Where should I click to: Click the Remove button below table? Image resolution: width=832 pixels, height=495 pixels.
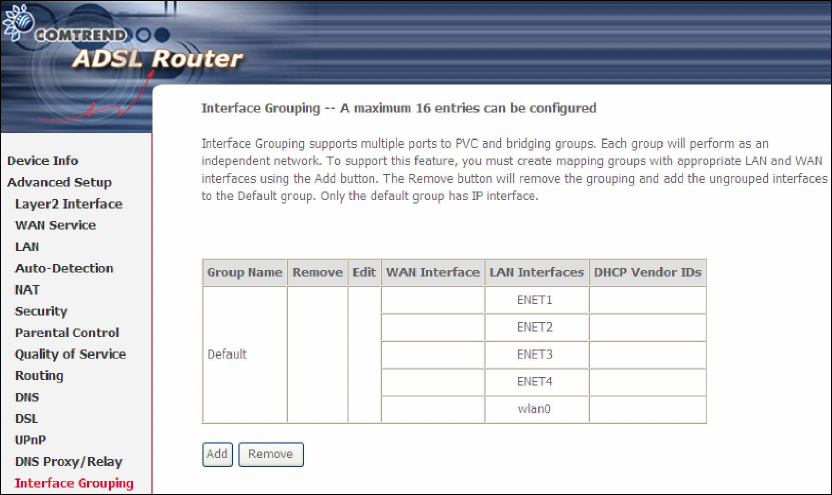click(x=271, y=454)
